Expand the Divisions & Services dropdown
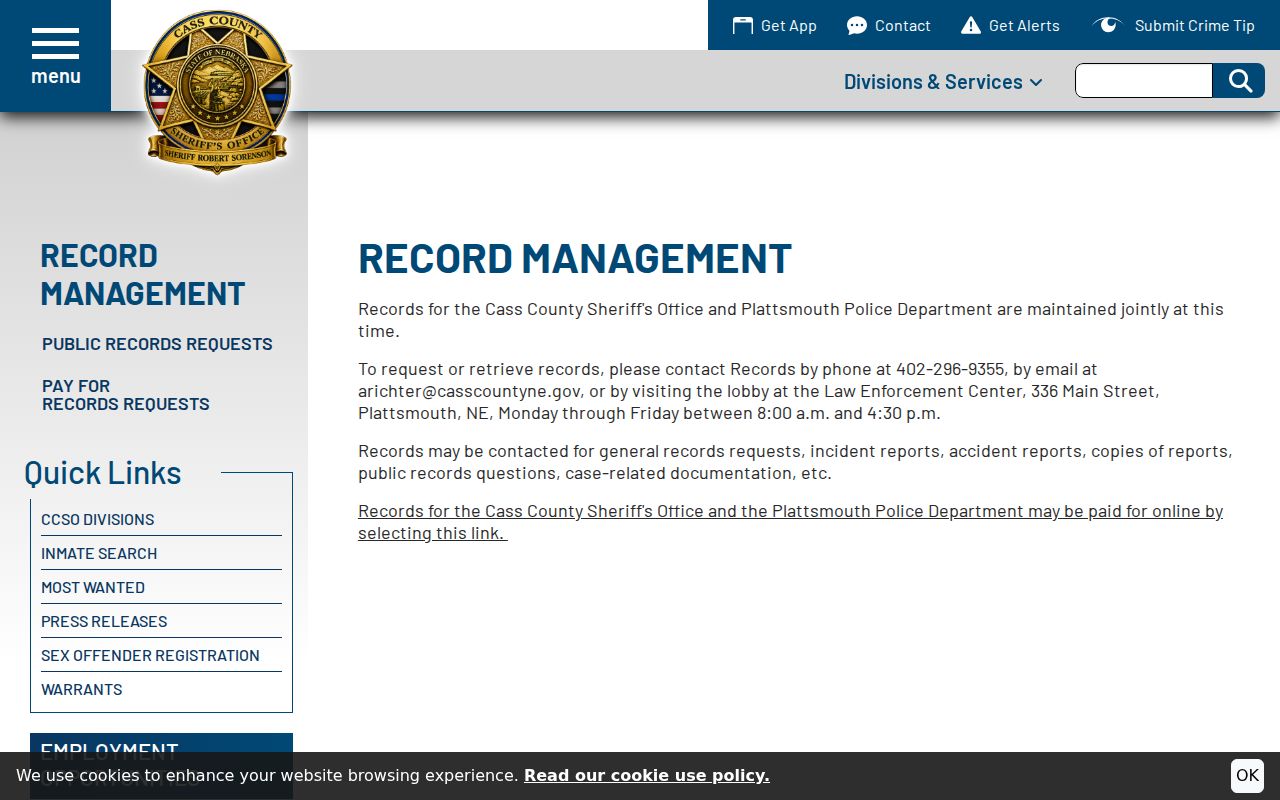This screenshot has height=800, width=1280. click(943, 82)
